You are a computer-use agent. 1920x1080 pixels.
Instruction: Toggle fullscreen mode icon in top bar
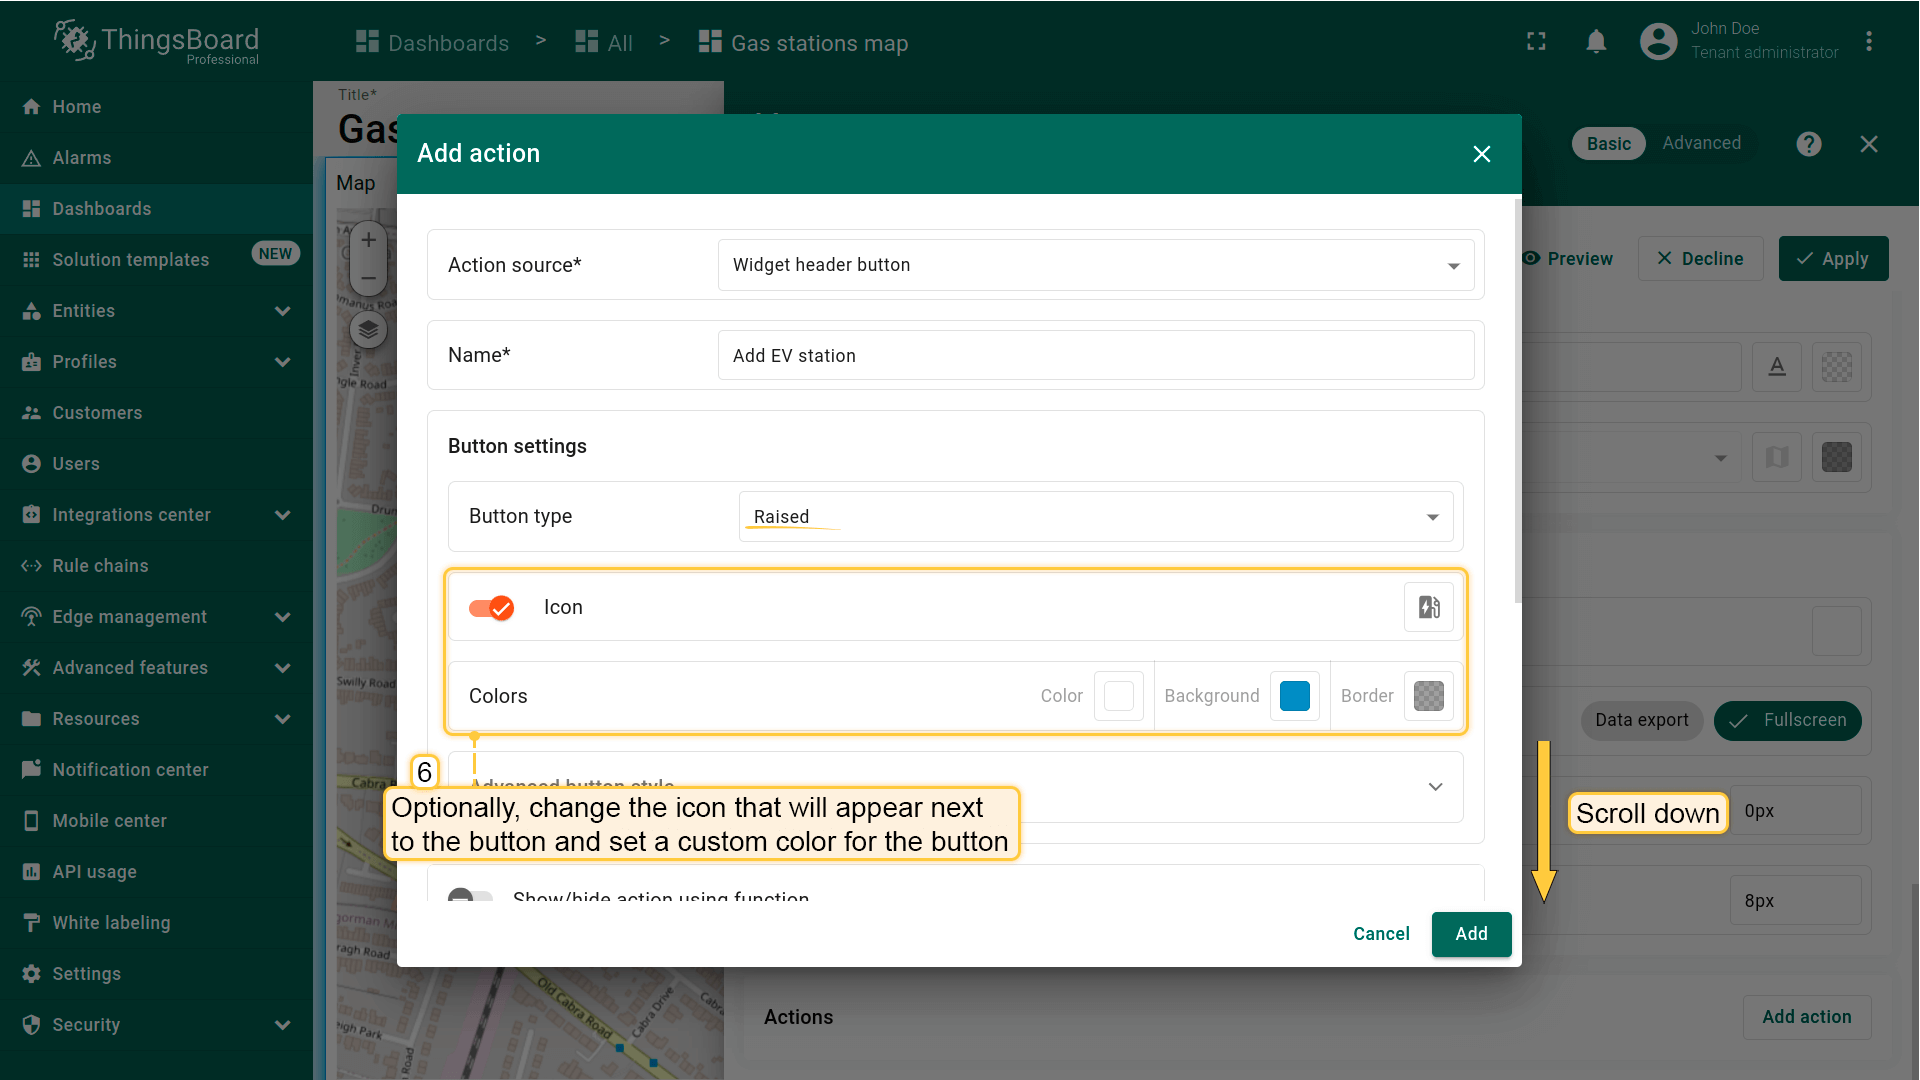pyautogui.click(x=1536, y=42)
